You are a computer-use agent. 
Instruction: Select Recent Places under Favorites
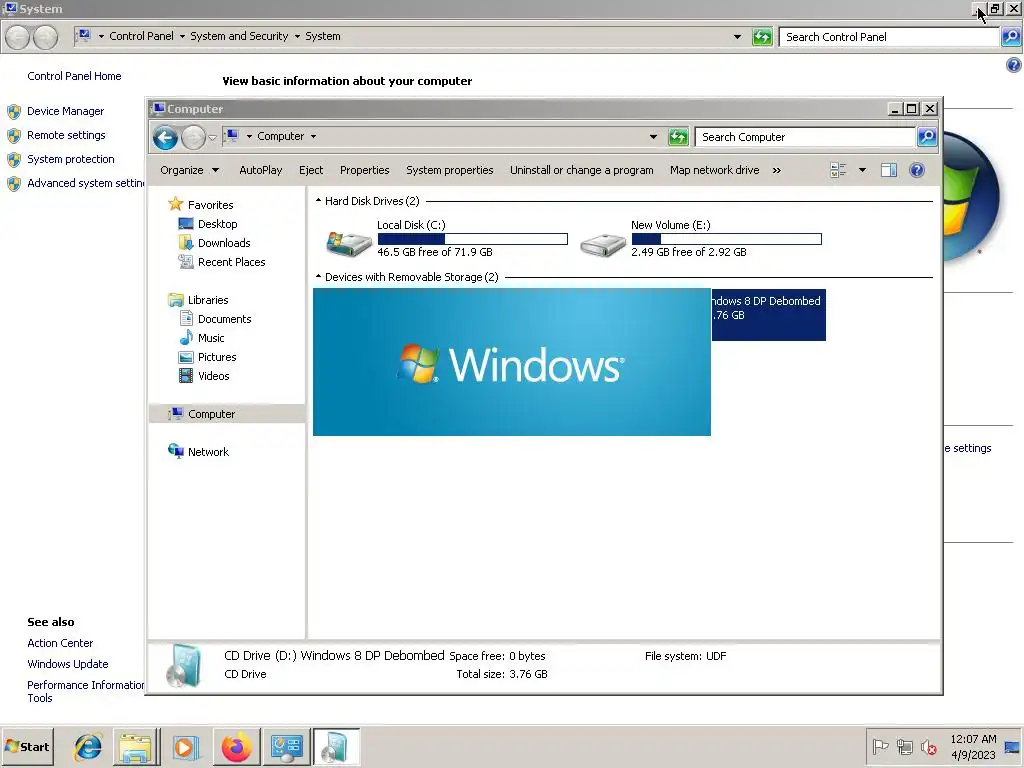click(x=231, y=261)
